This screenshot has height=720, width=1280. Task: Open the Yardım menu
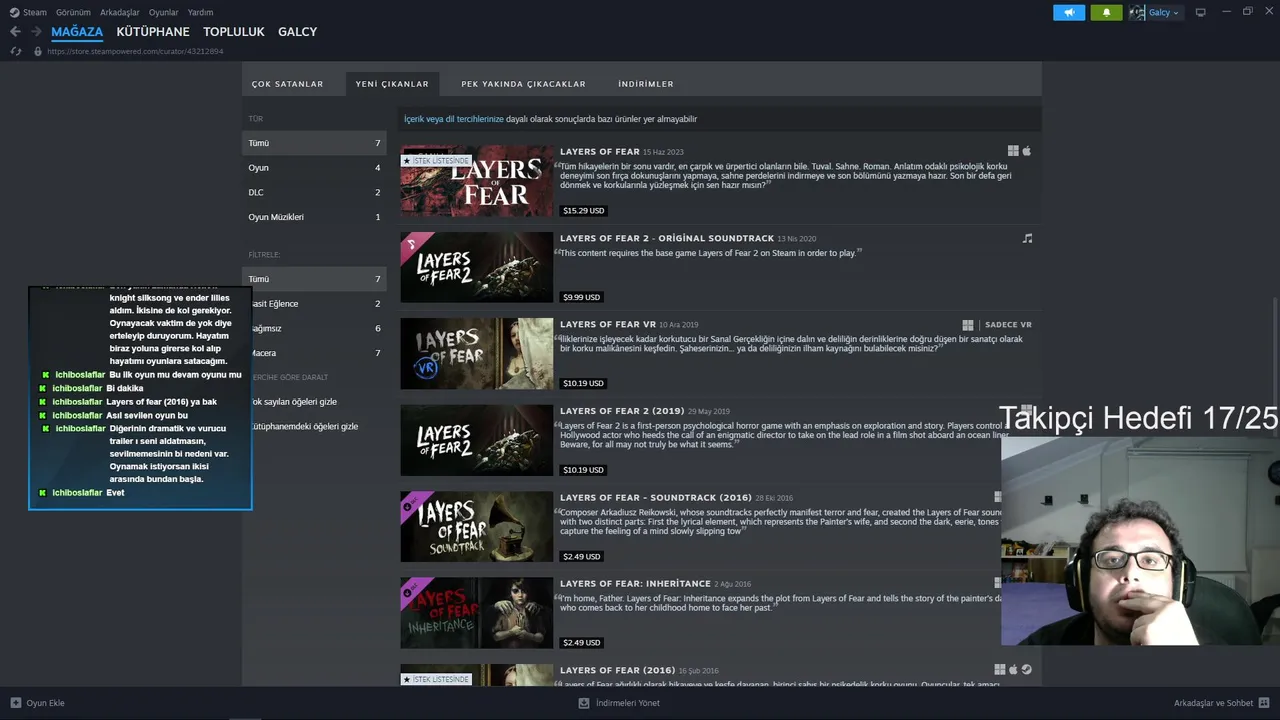(x=201, y=12)
